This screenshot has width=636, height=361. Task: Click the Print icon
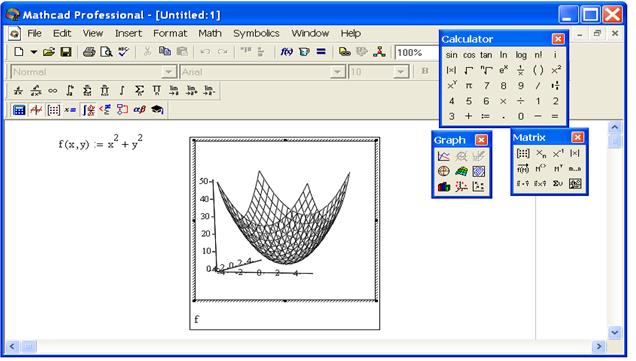[x=89, y=52]
